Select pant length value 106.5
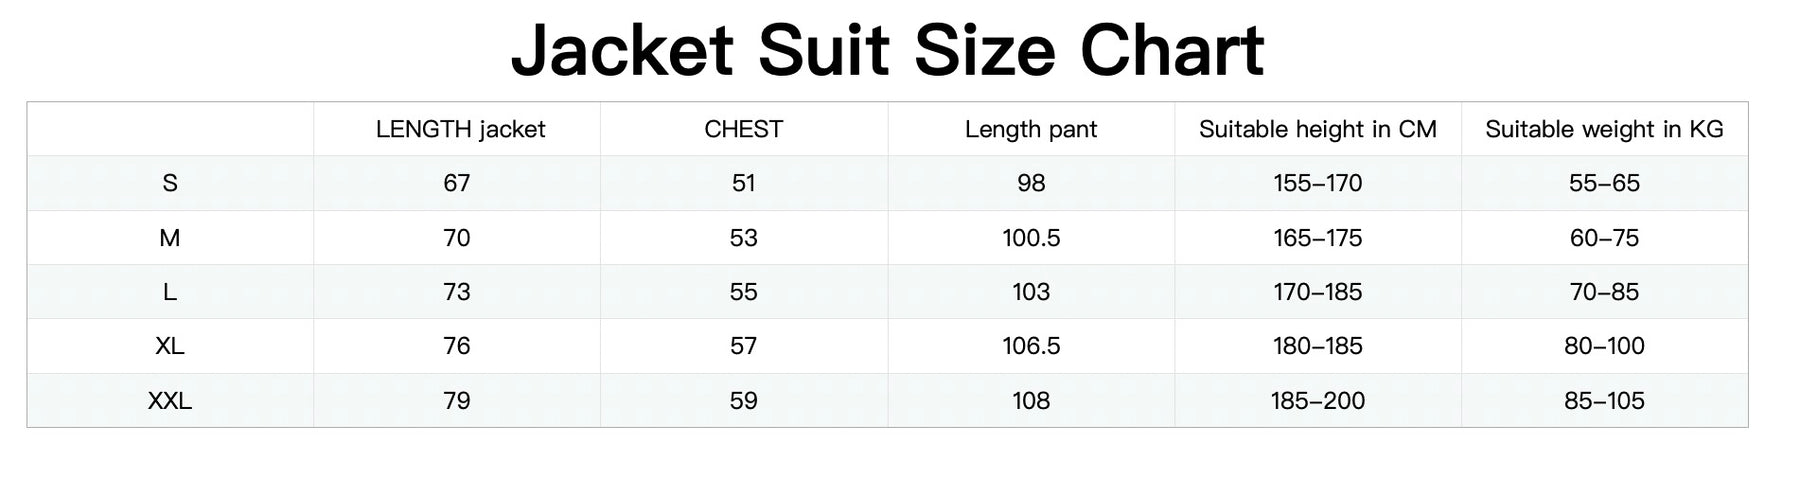The image size is (1800, 479). click(x=1030, y=346)
